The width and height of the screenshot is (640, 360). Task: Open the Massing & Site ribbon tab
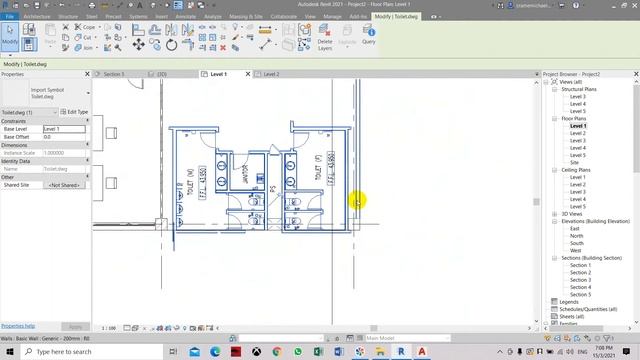246,16
